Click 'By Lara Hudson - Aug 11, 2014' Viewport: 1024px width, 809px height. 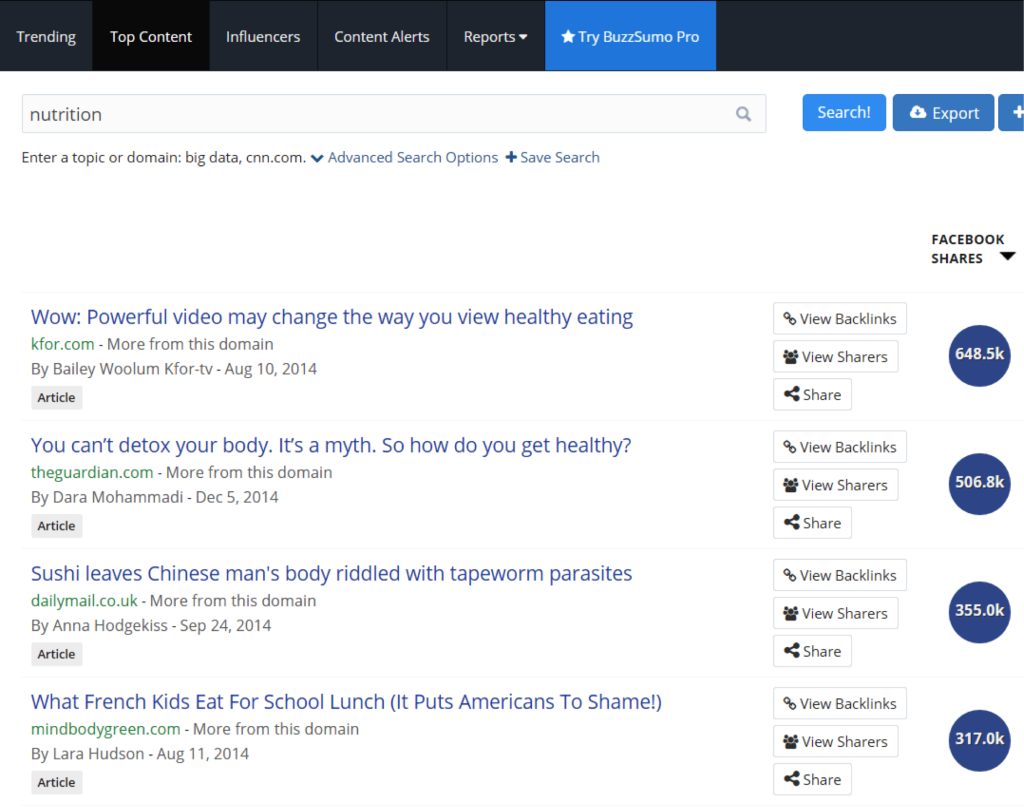(140, 754)
